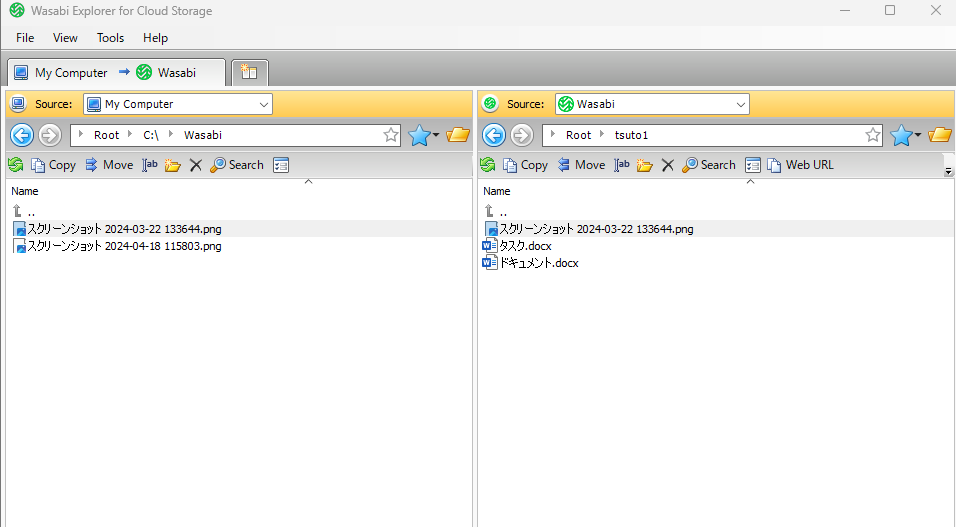Open the blue star favorites menu, left pane
Image resolution: width=956 pixels, height=527 pixels.
[423, 135]
